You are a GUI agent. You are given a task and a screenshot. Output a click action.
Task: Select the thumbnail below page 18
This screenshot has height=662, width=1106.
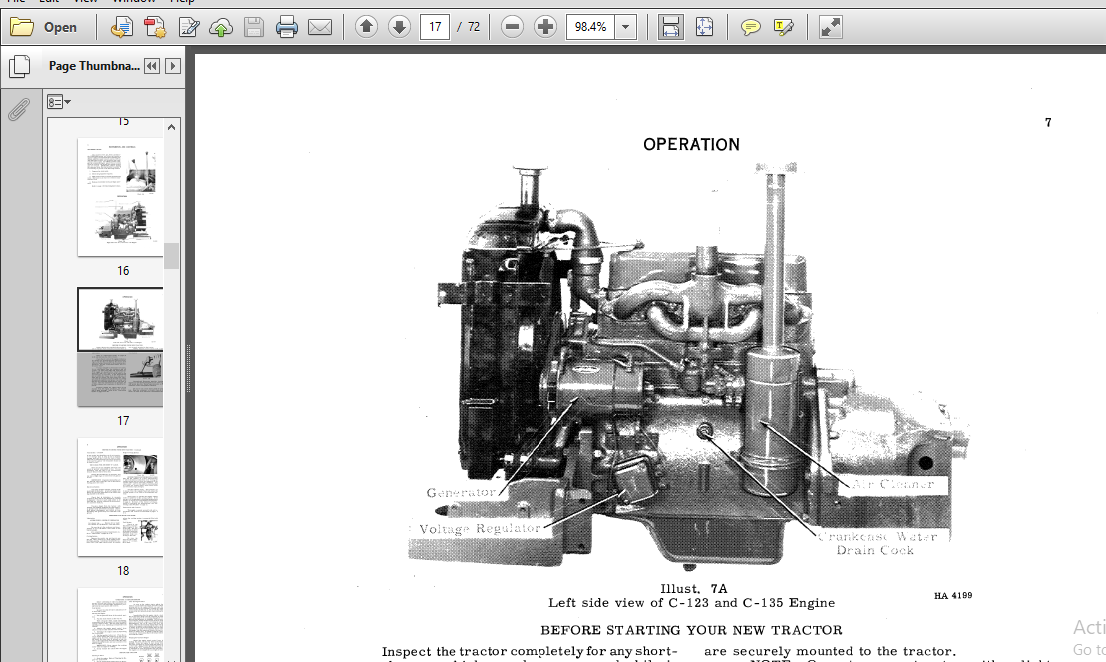120,625
